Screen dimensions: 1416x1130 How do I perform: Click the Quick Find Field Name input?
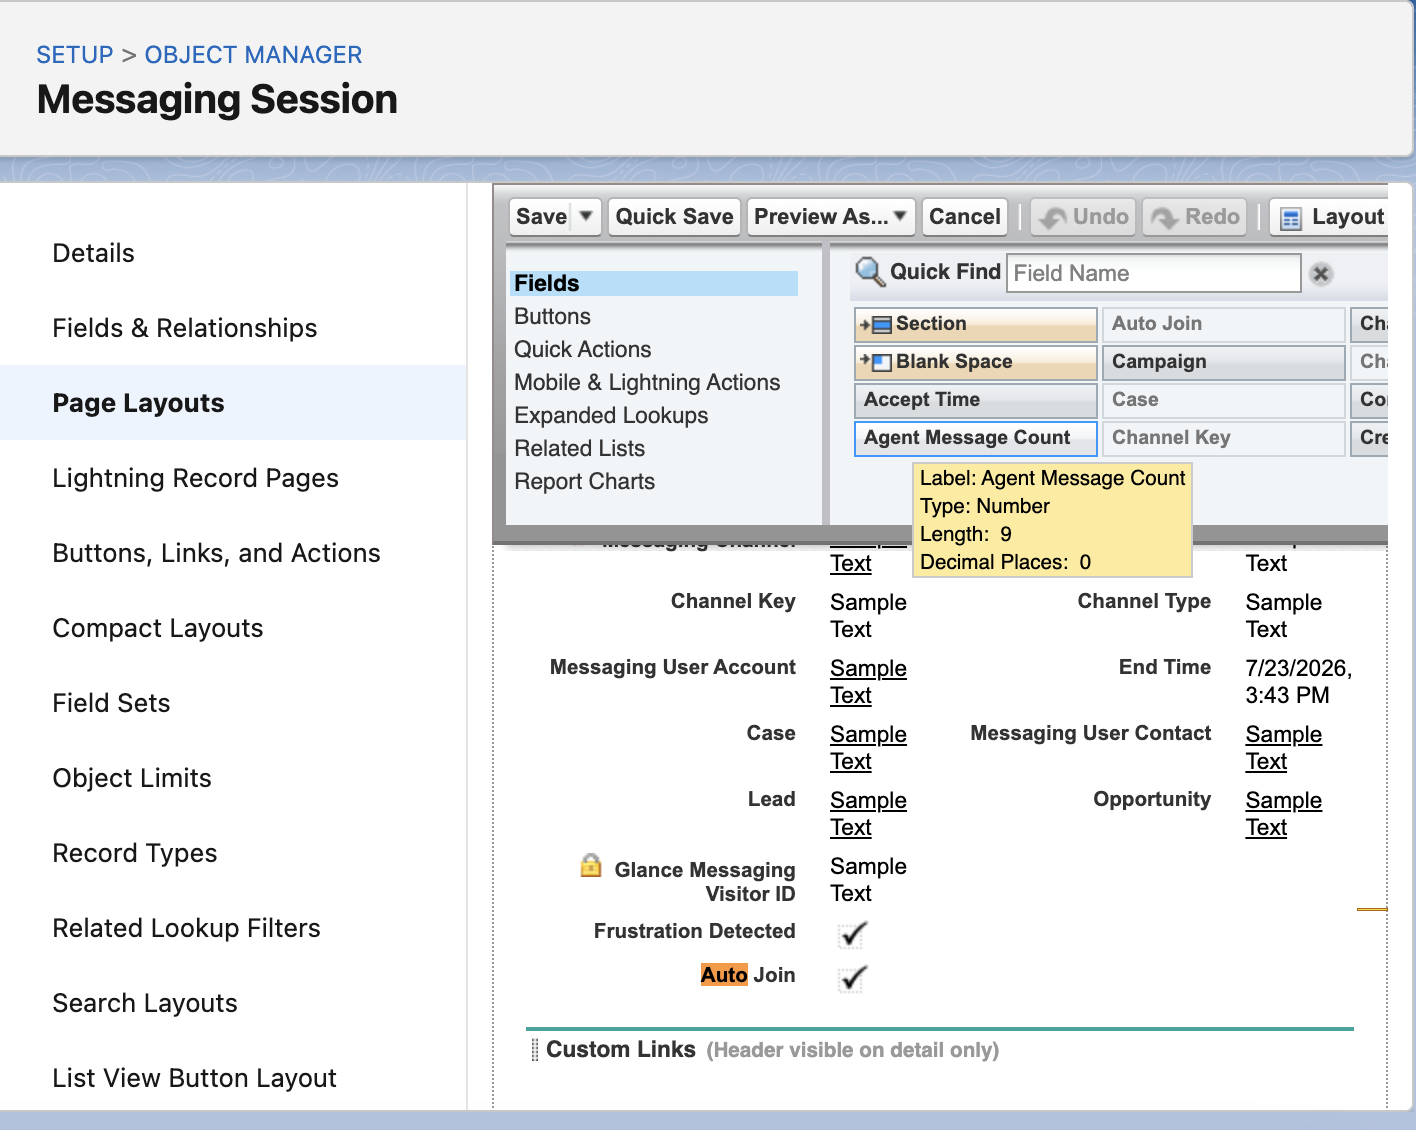[x=1153, y=273]
